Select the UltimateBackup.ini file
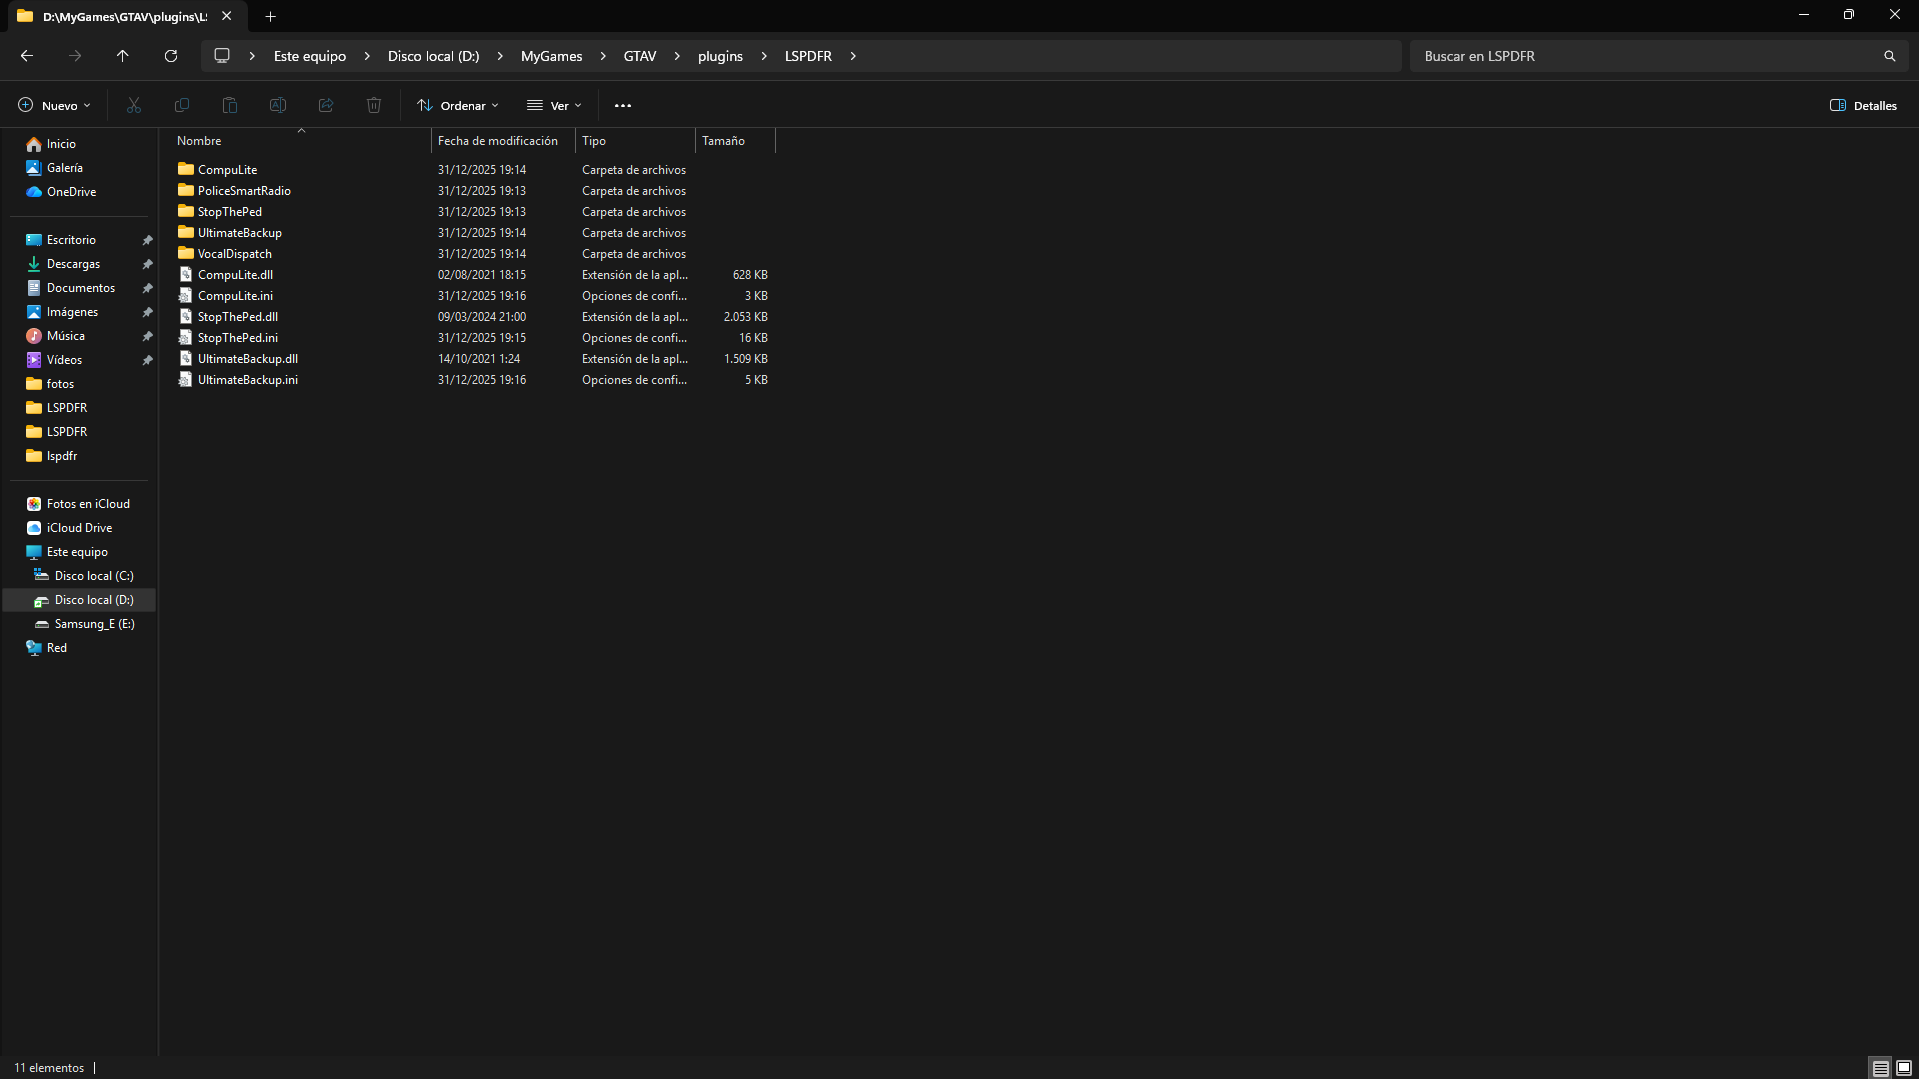The image size is (1919, 1079). click(247, 380)
